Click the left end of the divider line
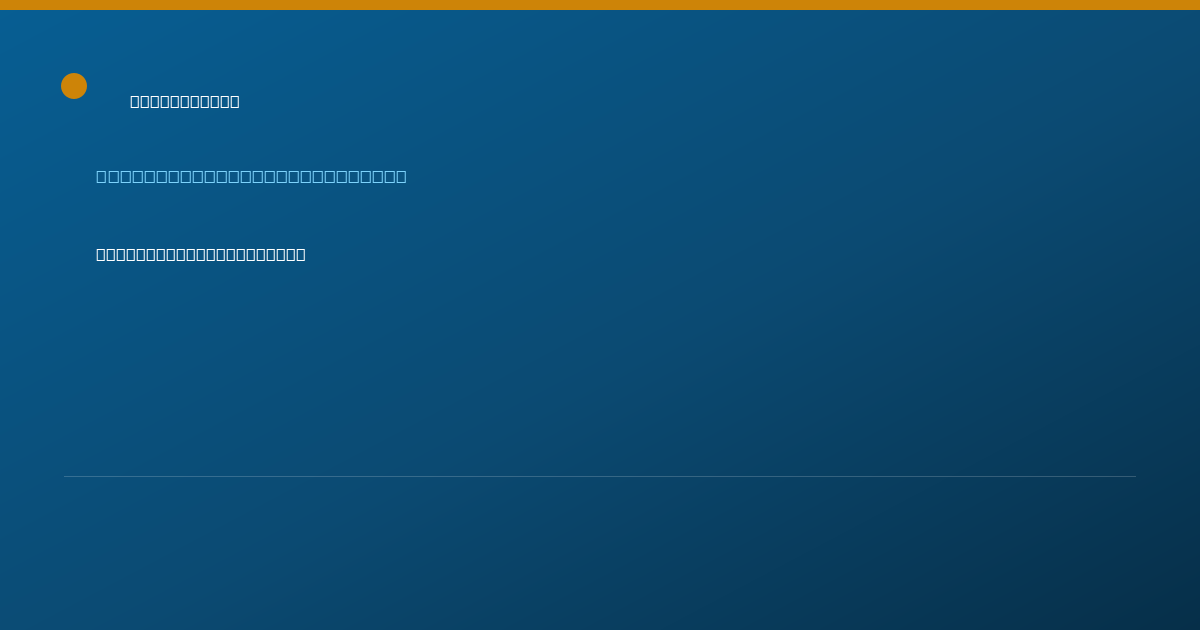 66,476
